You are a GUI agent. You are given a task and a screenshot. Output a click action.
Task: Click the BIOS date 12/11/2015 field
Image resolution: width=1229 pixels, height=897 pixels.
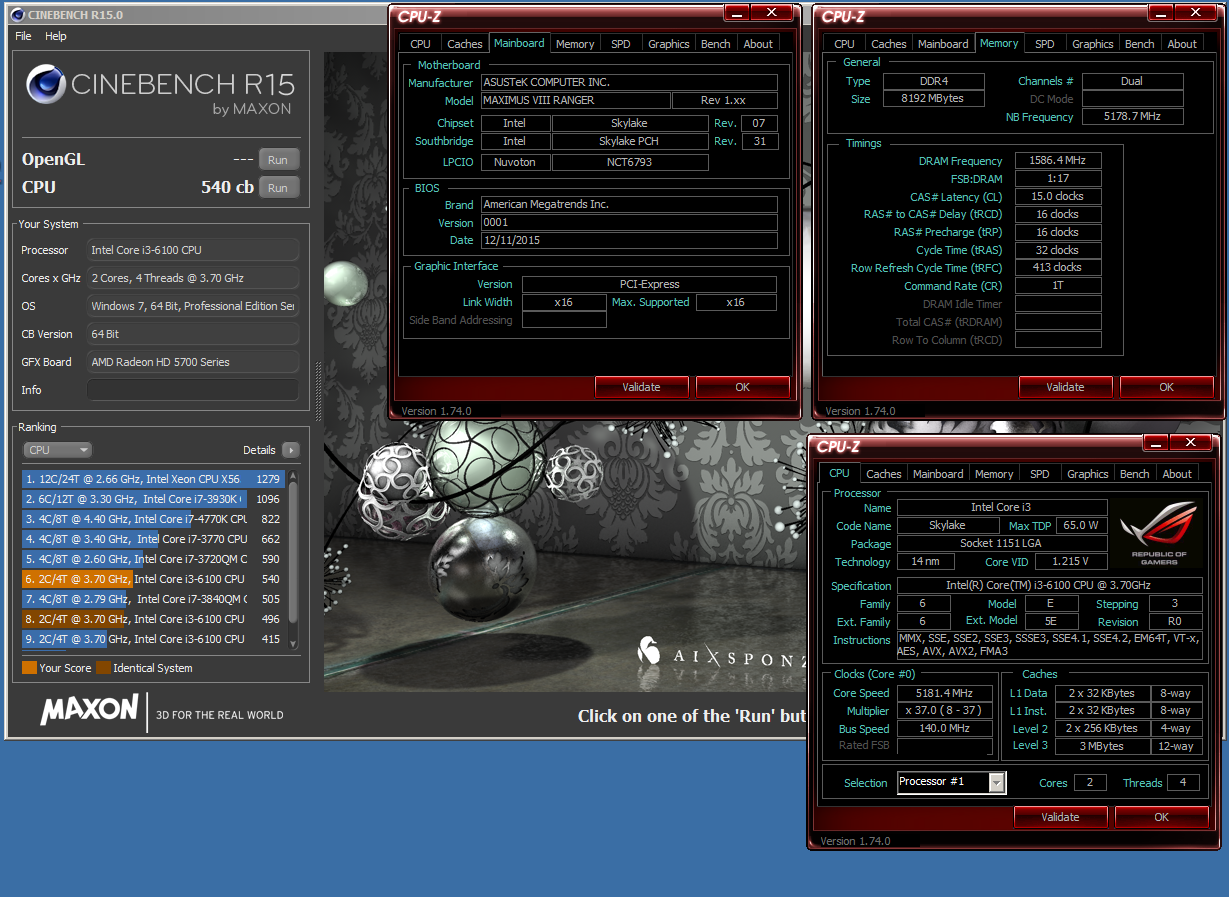coord(629,241)
